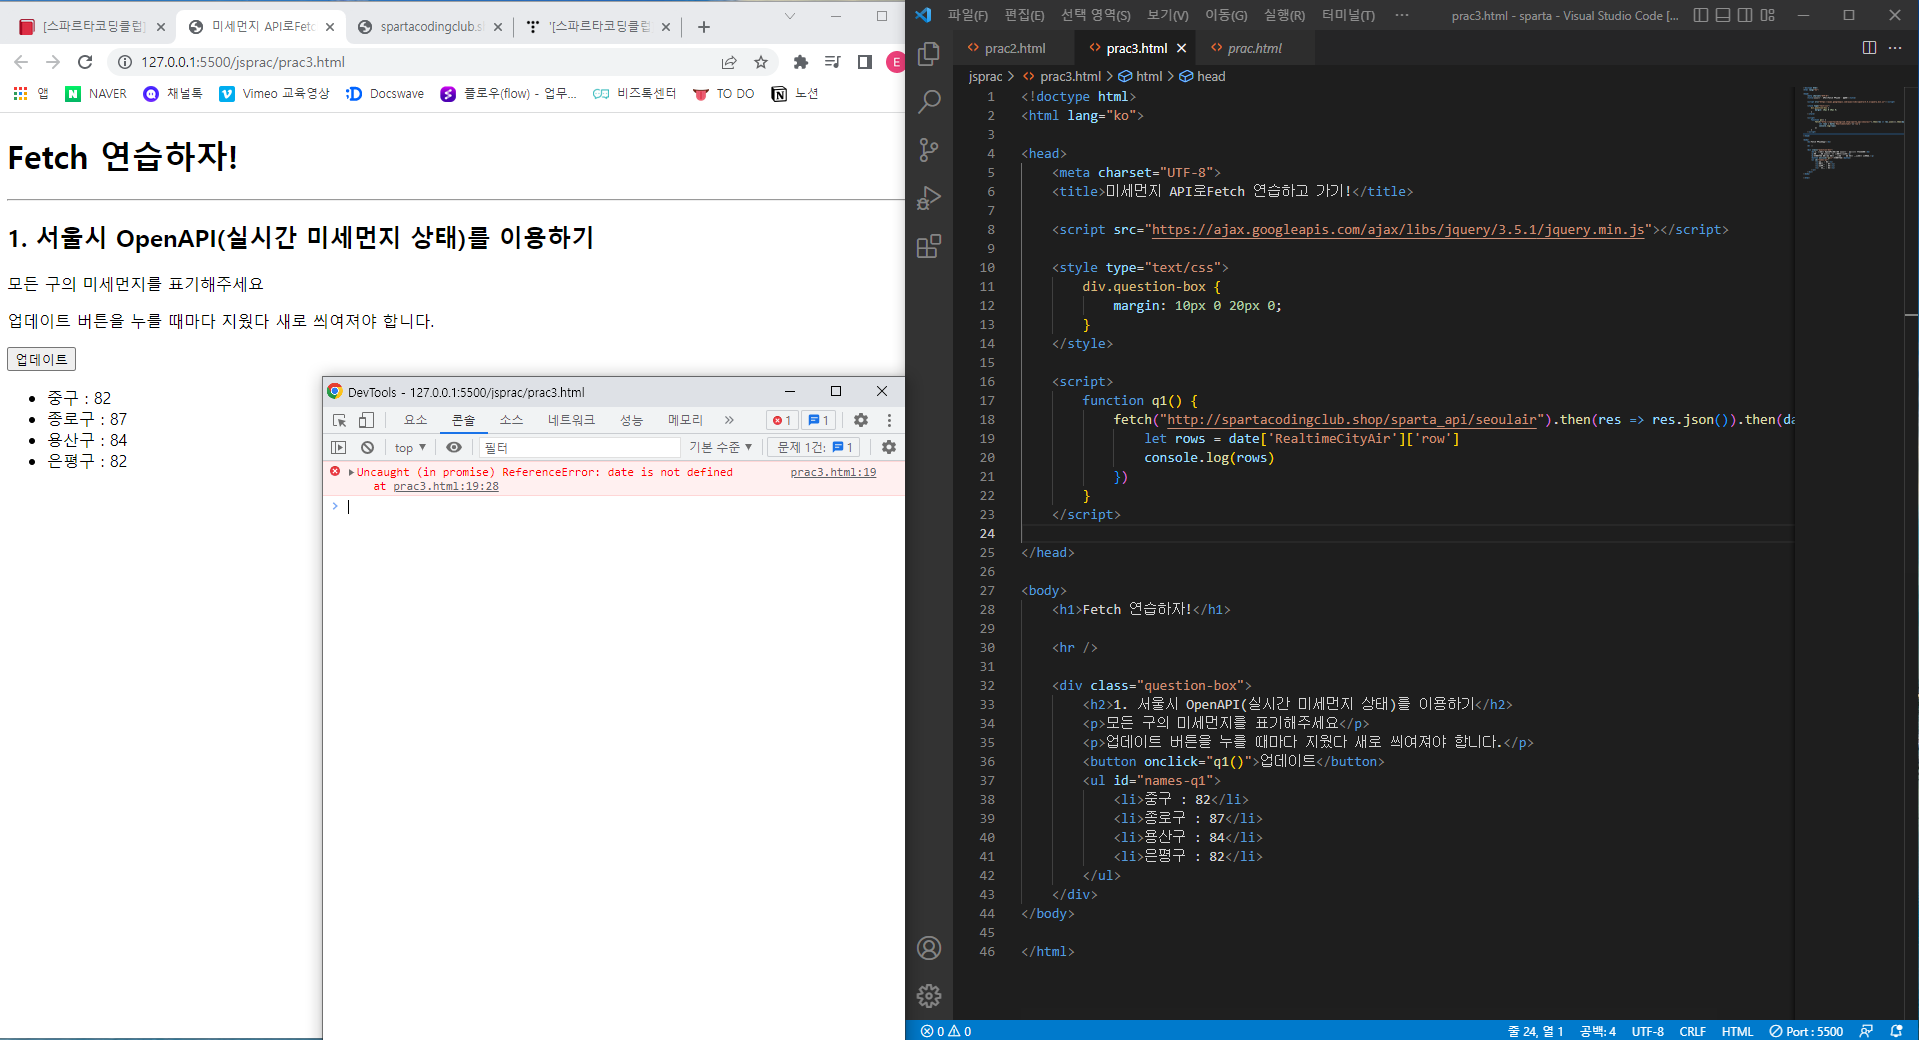The width and height of the screenshot is (1919, 1040).
Task: Click the 문제 1건 issues button in DevTools
Action: [815, 447]
